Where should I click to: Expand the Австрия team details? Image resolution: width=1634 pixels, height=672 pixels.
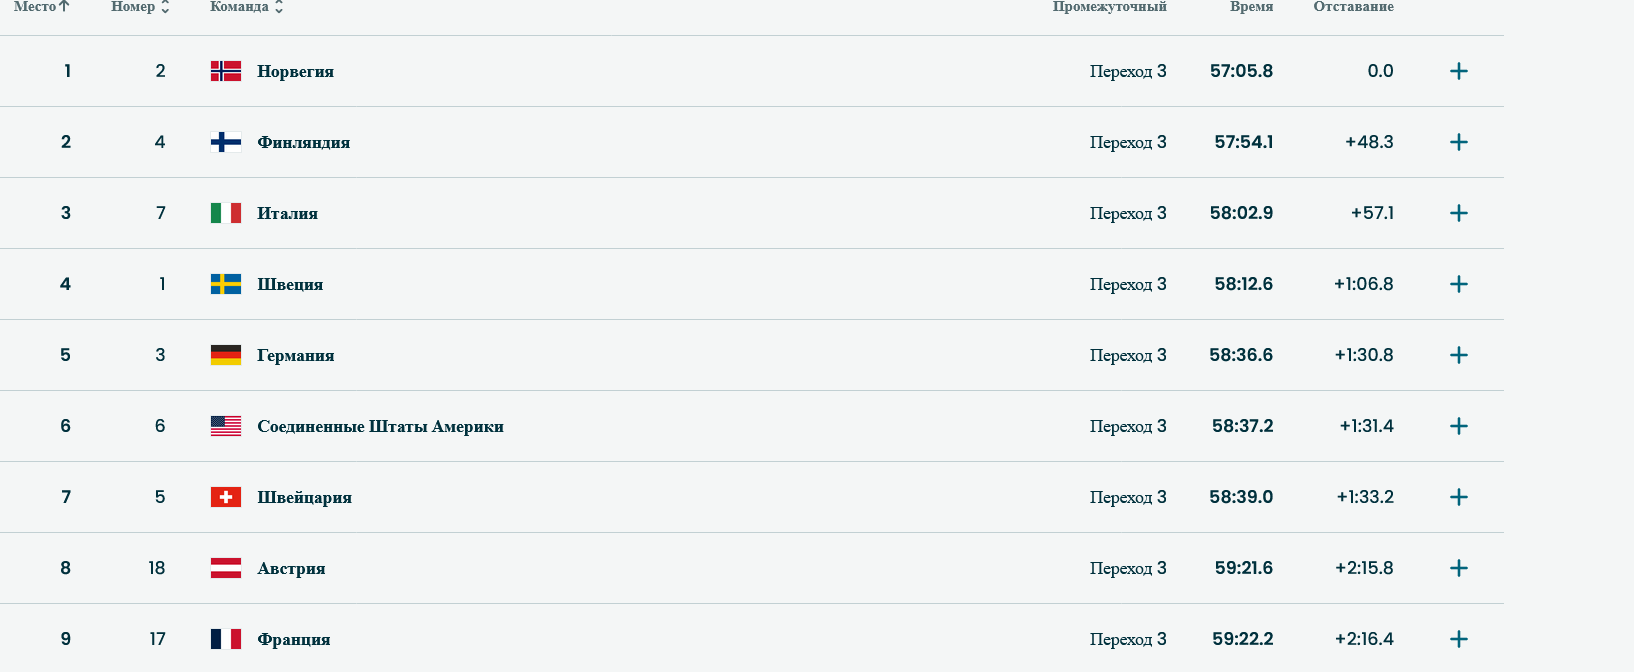1458,568
